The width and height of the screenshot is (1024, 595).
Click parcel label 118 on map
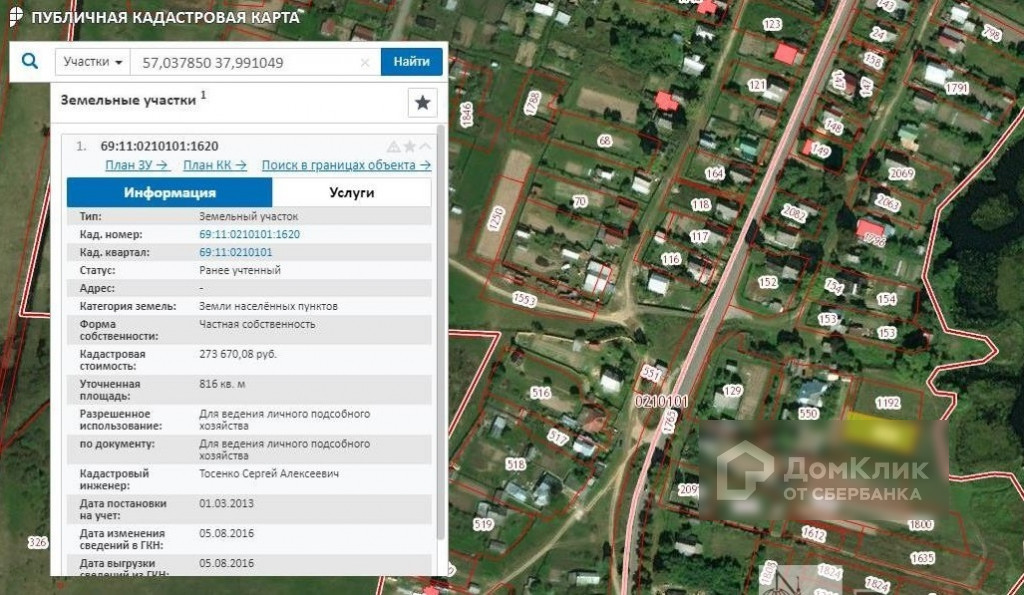click(701, 204)
